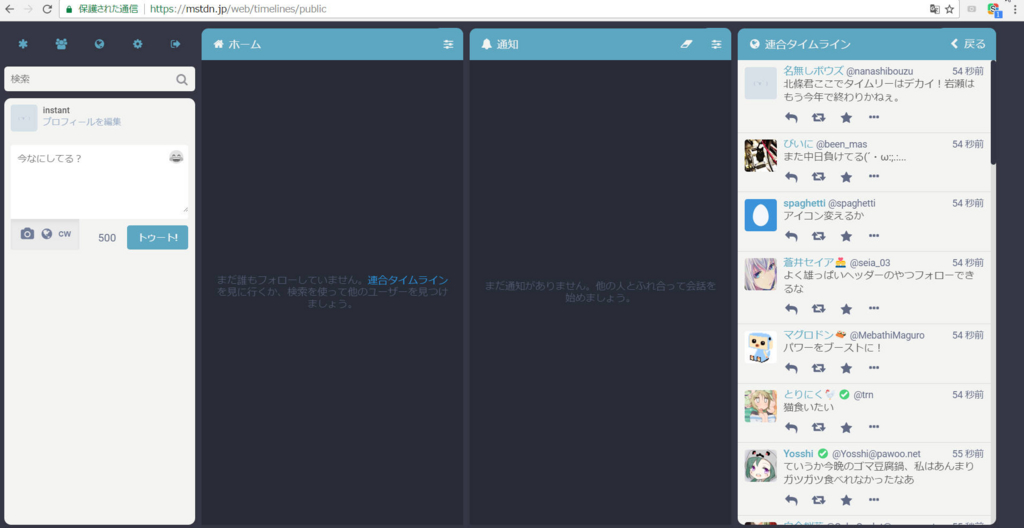Reply to nanashibouzu's post
This screenshot has width=1024, height=528.
pyautogui.click(x=791, y=118)
